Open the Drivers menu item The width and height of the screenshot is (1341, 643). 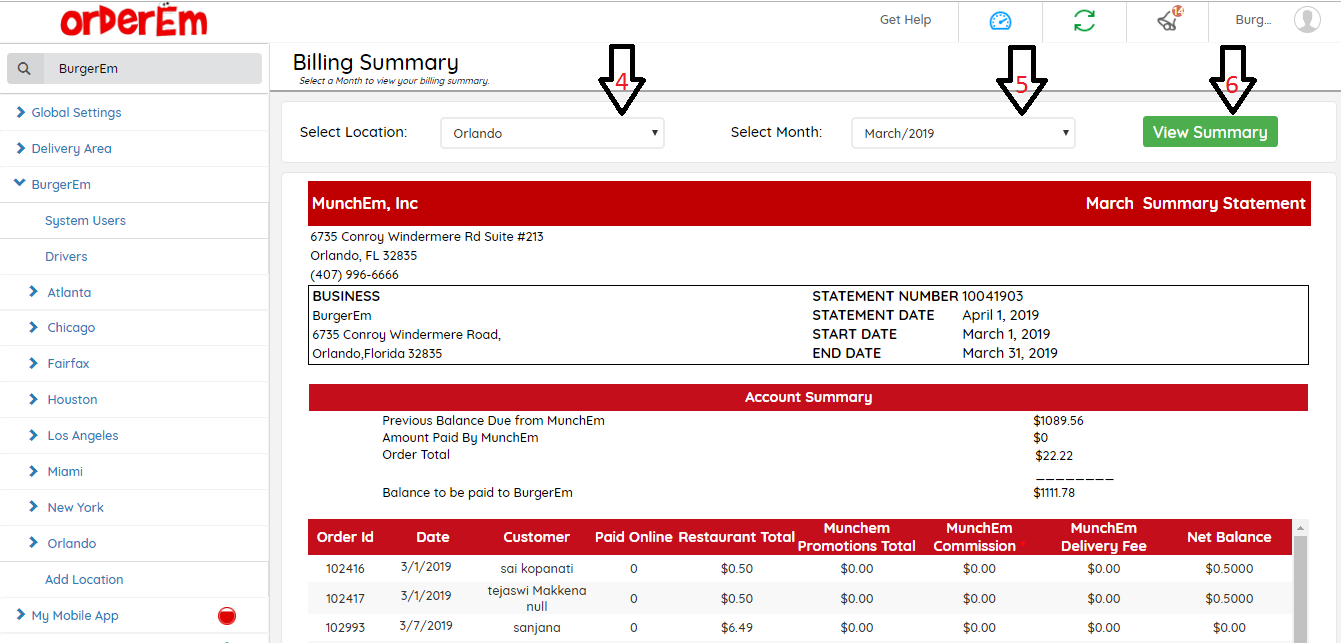pyautogui.click(x=66, y=257)
